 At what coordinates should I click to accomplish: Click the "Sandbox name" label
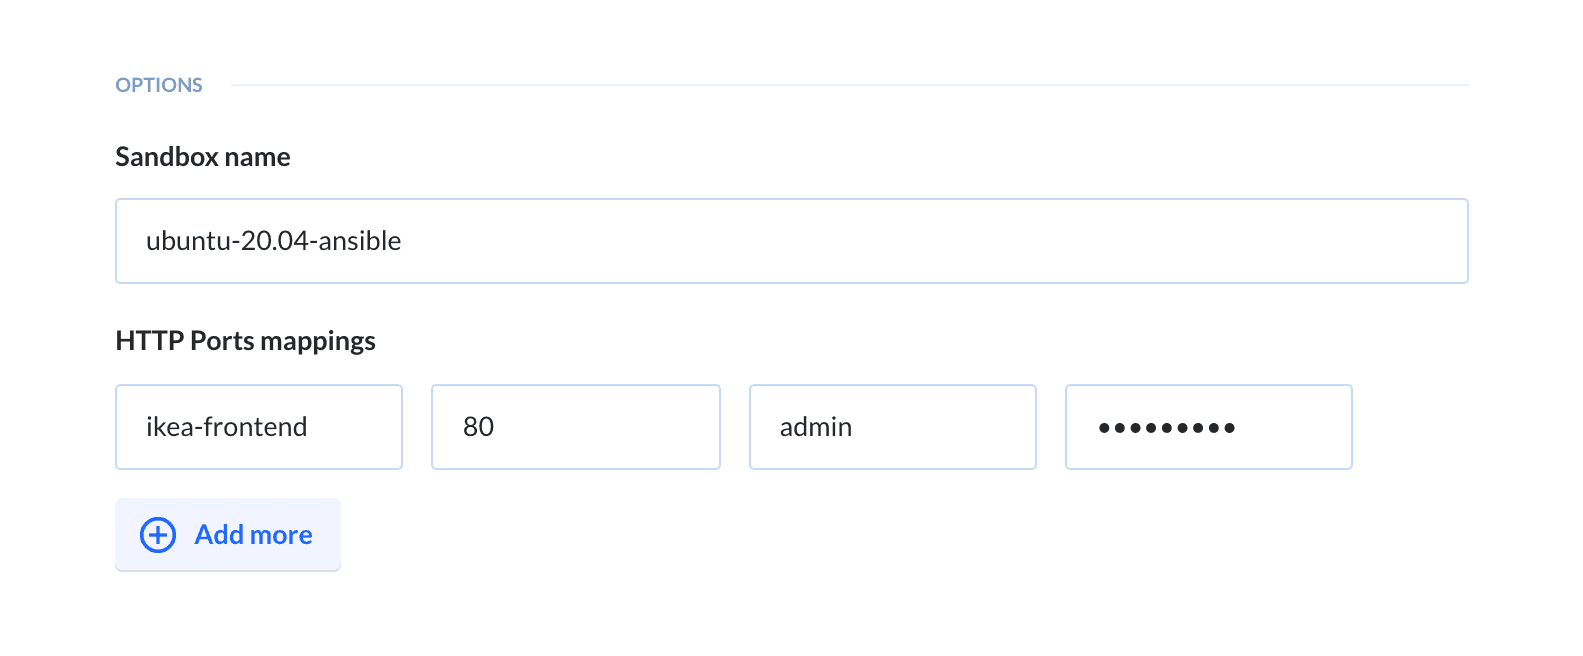(203, 157)
